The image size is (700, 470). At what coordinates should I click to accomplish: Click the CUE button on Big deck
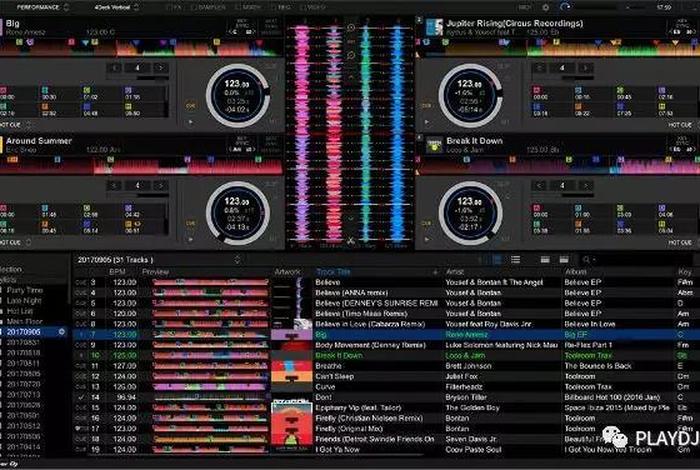pos(191,106)
